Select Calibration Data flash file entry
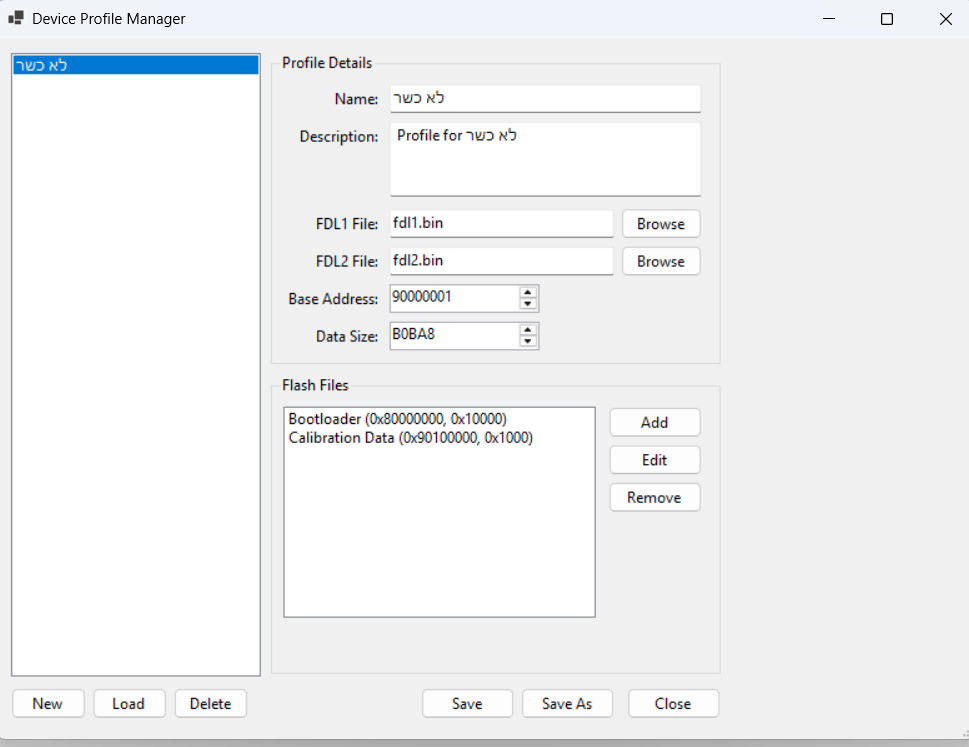Viewport: 969px width, 747px height. [410, 438]
